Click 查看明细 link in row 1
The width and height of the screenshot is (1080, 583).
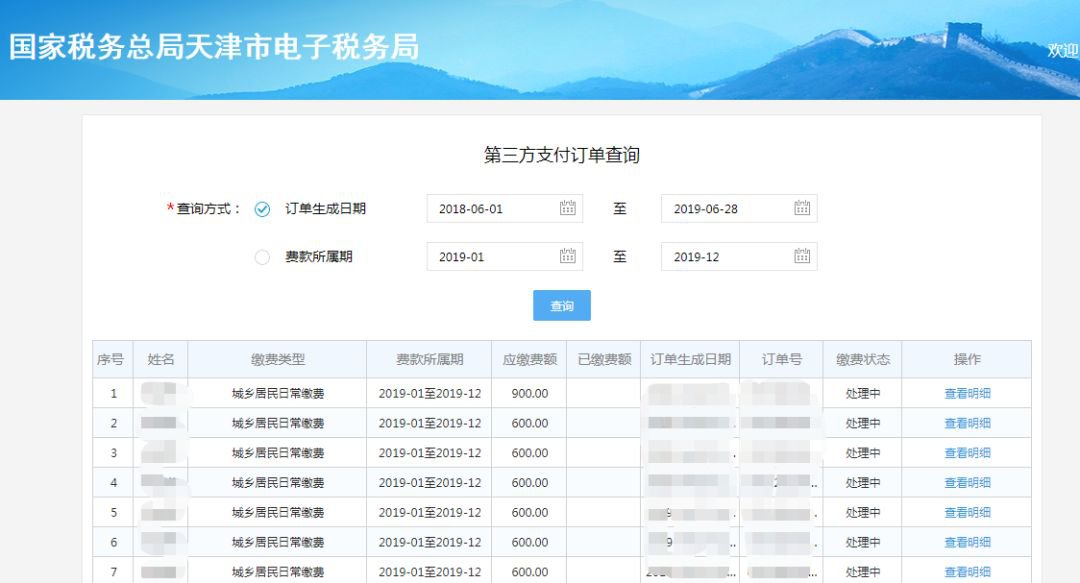pyautogui.click(x=967, y=393)
